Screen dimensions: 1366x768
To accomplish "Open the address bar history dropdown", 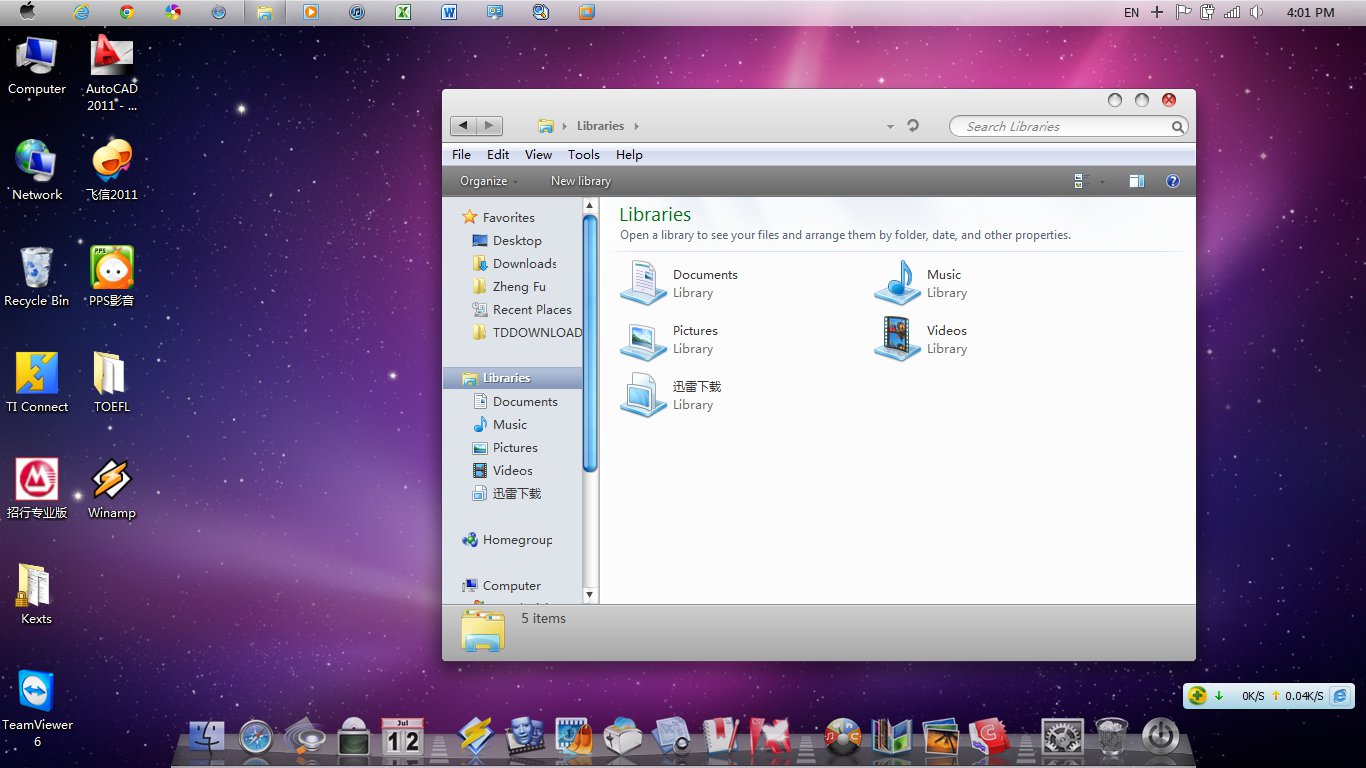I will (x=890, y=127).
